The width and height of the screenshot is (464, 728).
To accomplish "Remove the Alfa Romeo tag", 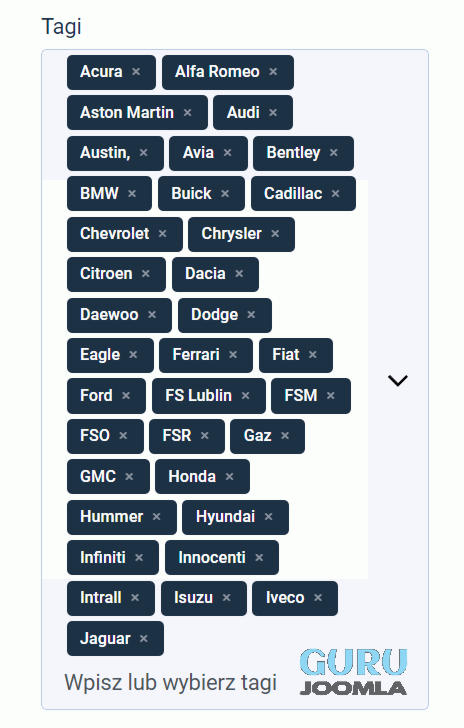I will [x=273, y=72].
